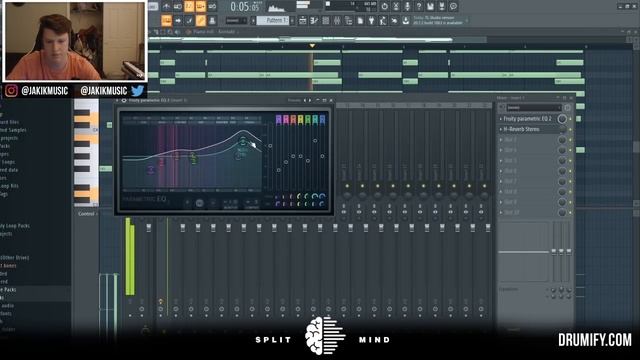Image resolution: width=640 pixels, height=360 pixels.
Task: Open the project info speech bubble icon
Action: point(453,7)
